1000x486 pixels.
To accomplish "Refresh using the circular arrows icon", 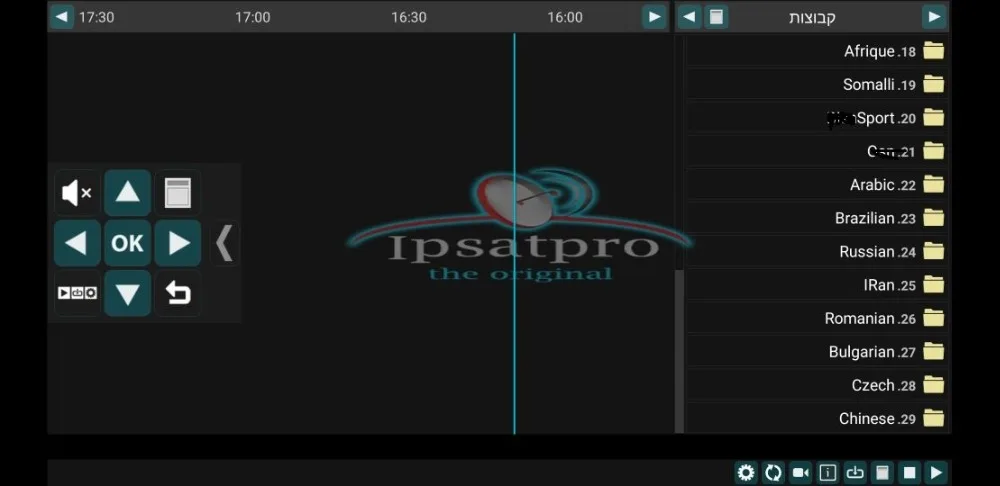I will (x=773, y=473).
